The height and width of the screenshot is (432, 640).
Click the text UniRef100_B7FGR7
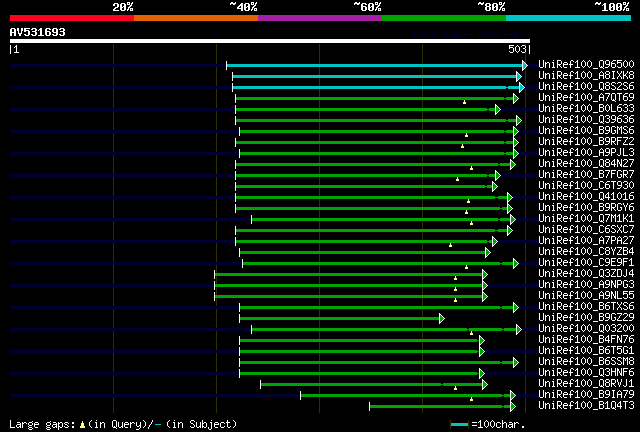point(586,175)
